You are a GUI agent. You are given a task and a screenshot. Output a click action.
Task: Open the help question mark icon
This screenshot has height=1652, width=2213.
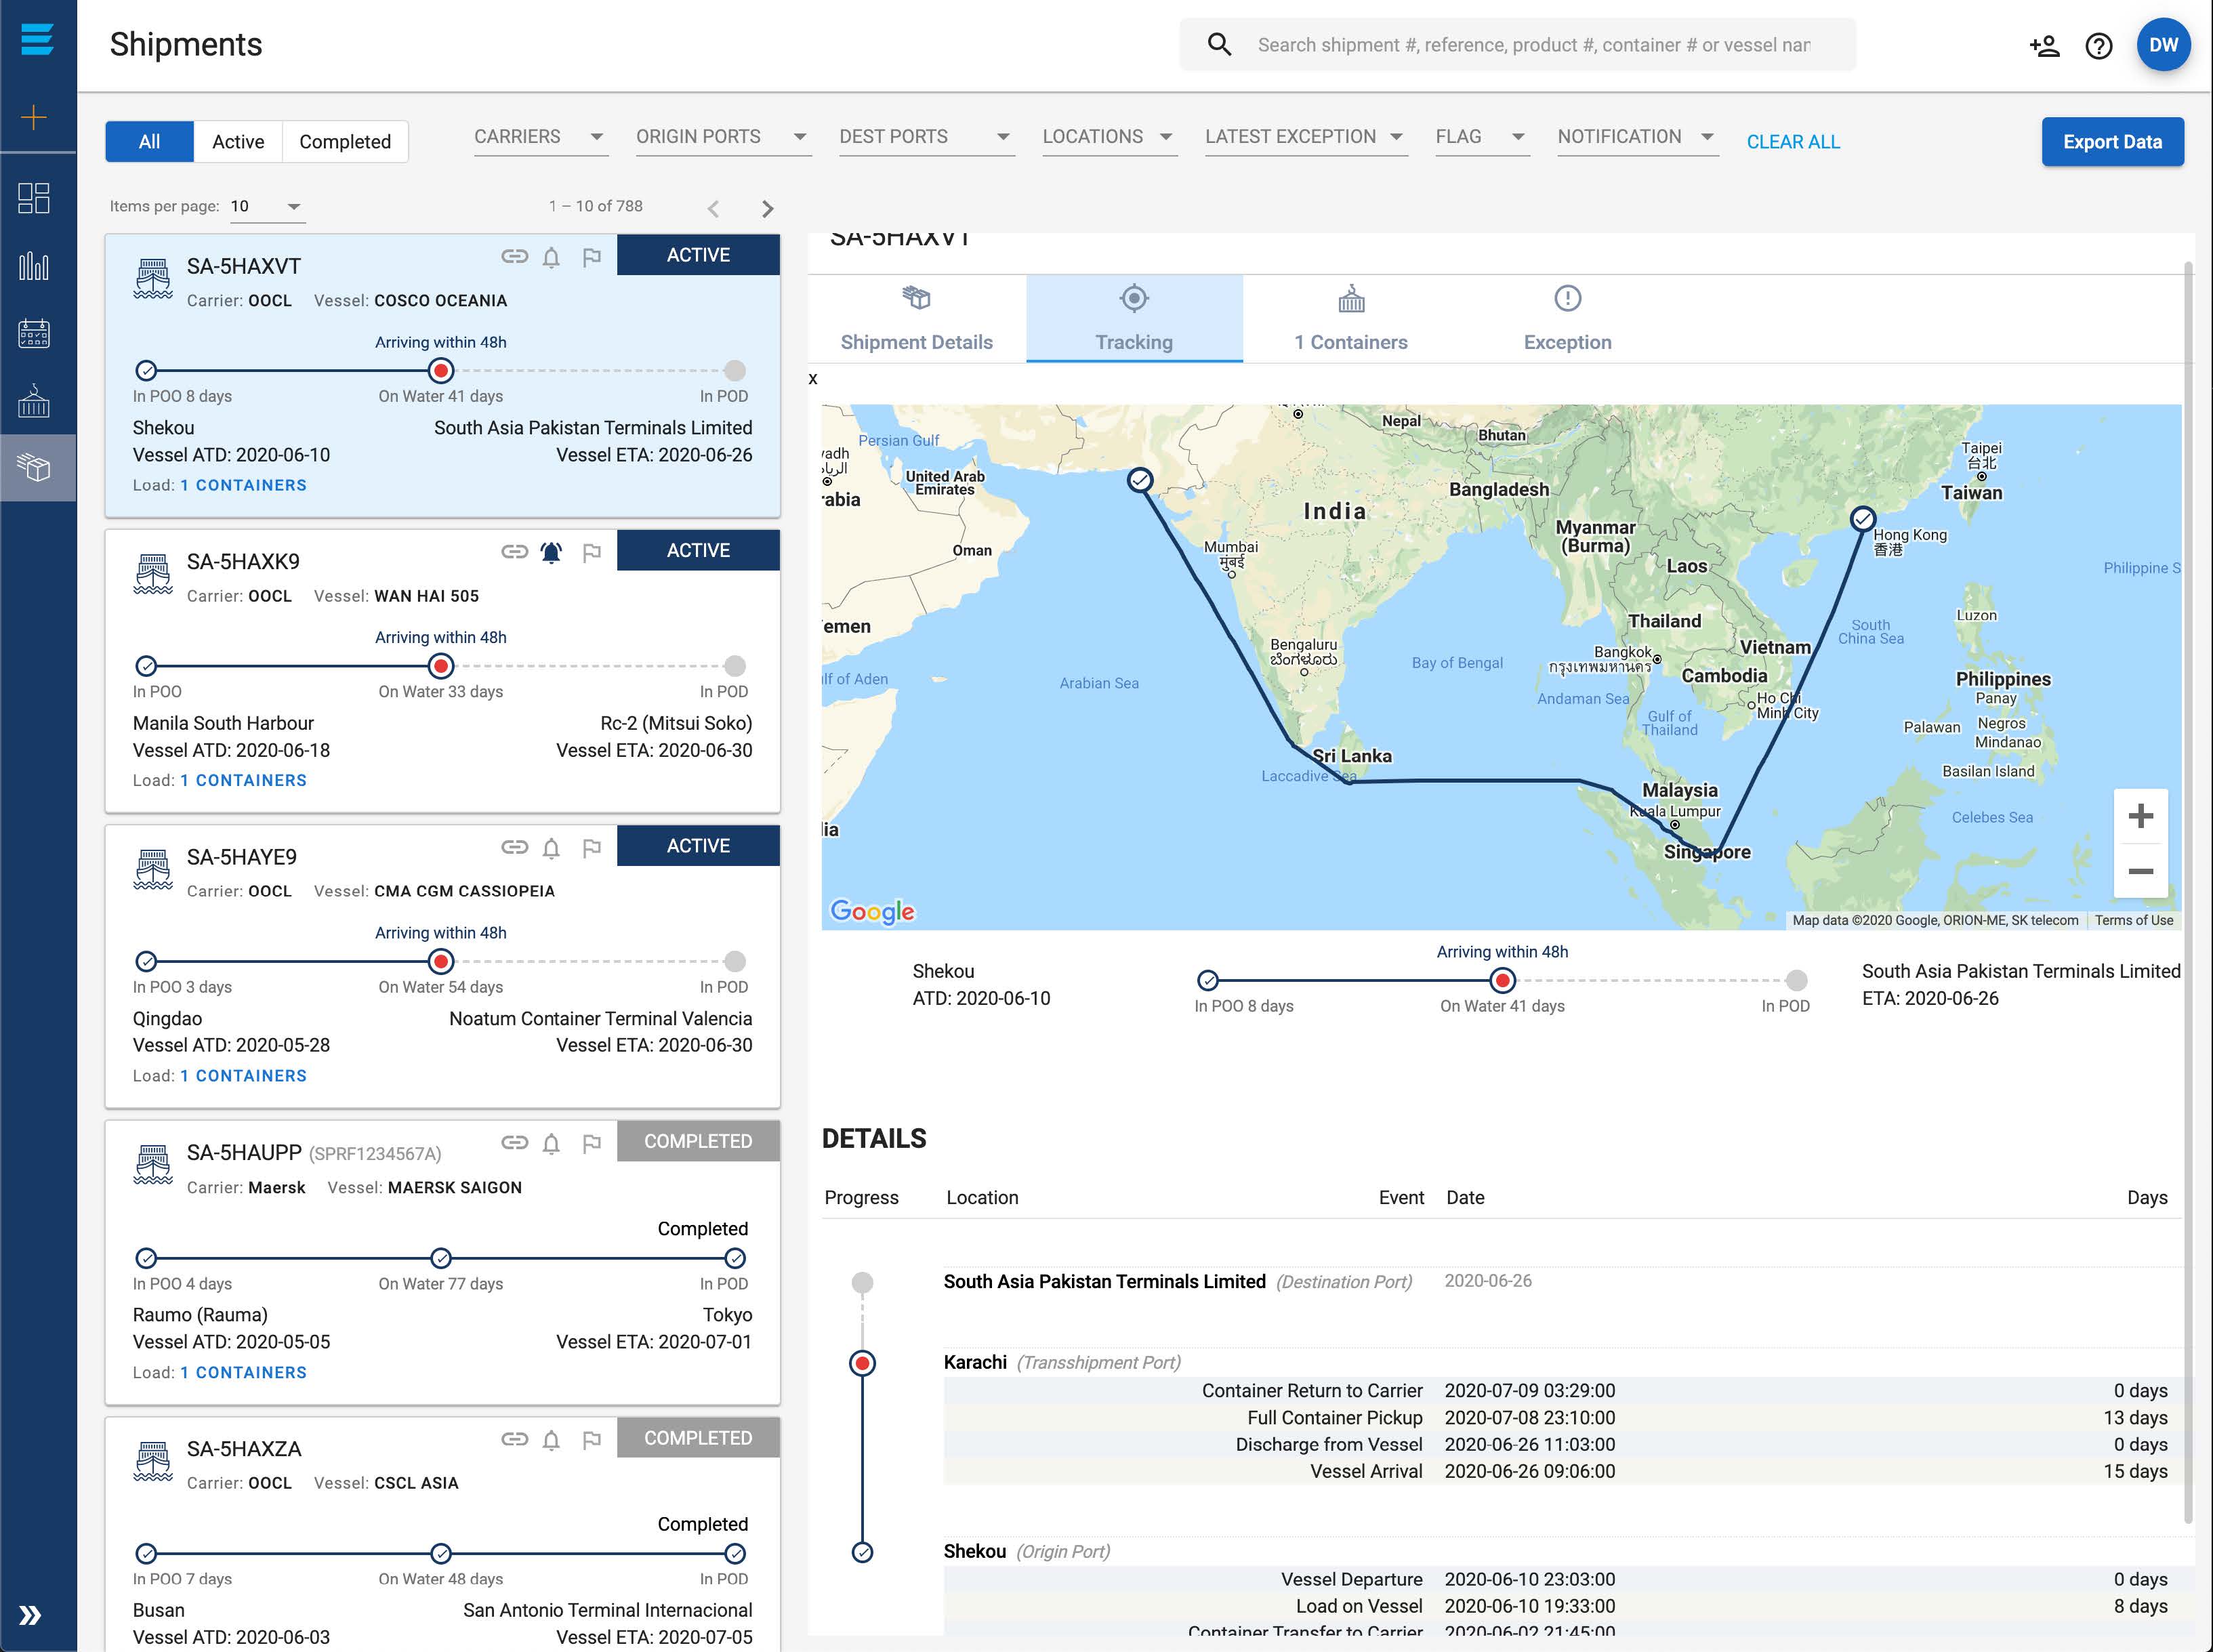click(x=2098, y=45)
